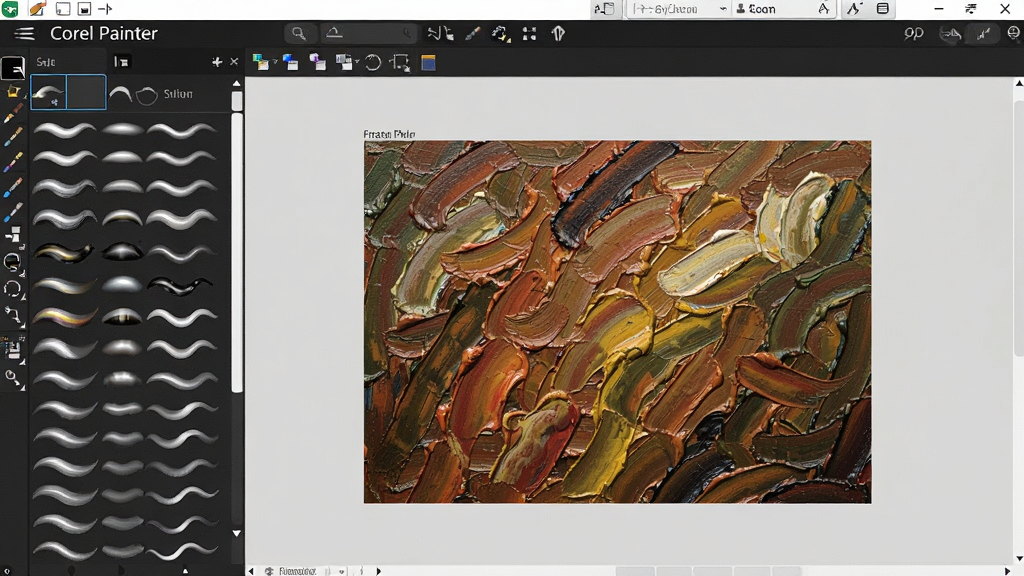Select the black square tool atop the toolbox

pos(13,68)
